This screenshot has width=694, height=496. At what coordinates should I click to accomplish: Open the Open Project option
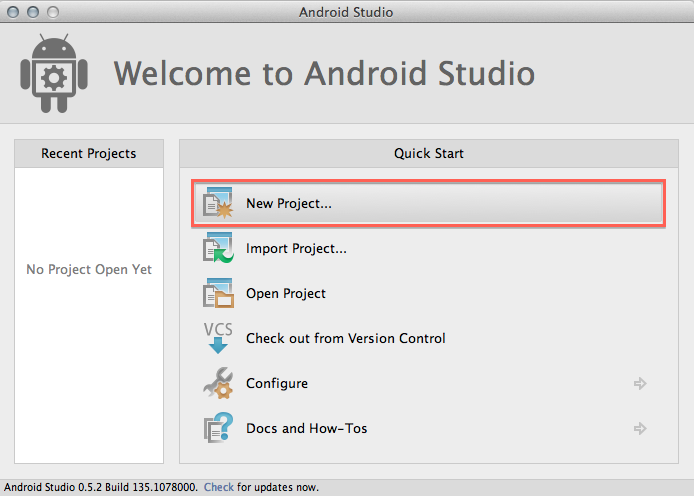tap(428, 293)
